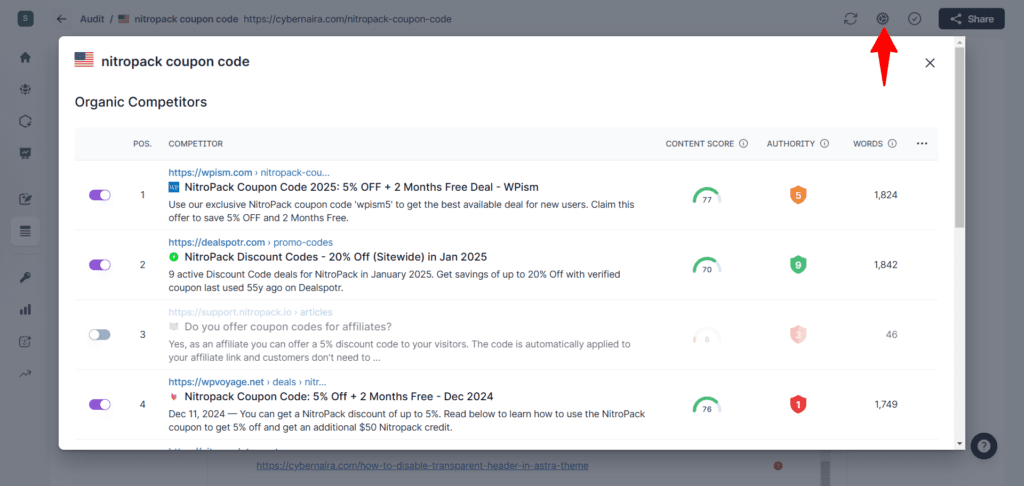
Task: Open Nitropack Coupon Code Dec 2024 title
Action: click(339, 397)
